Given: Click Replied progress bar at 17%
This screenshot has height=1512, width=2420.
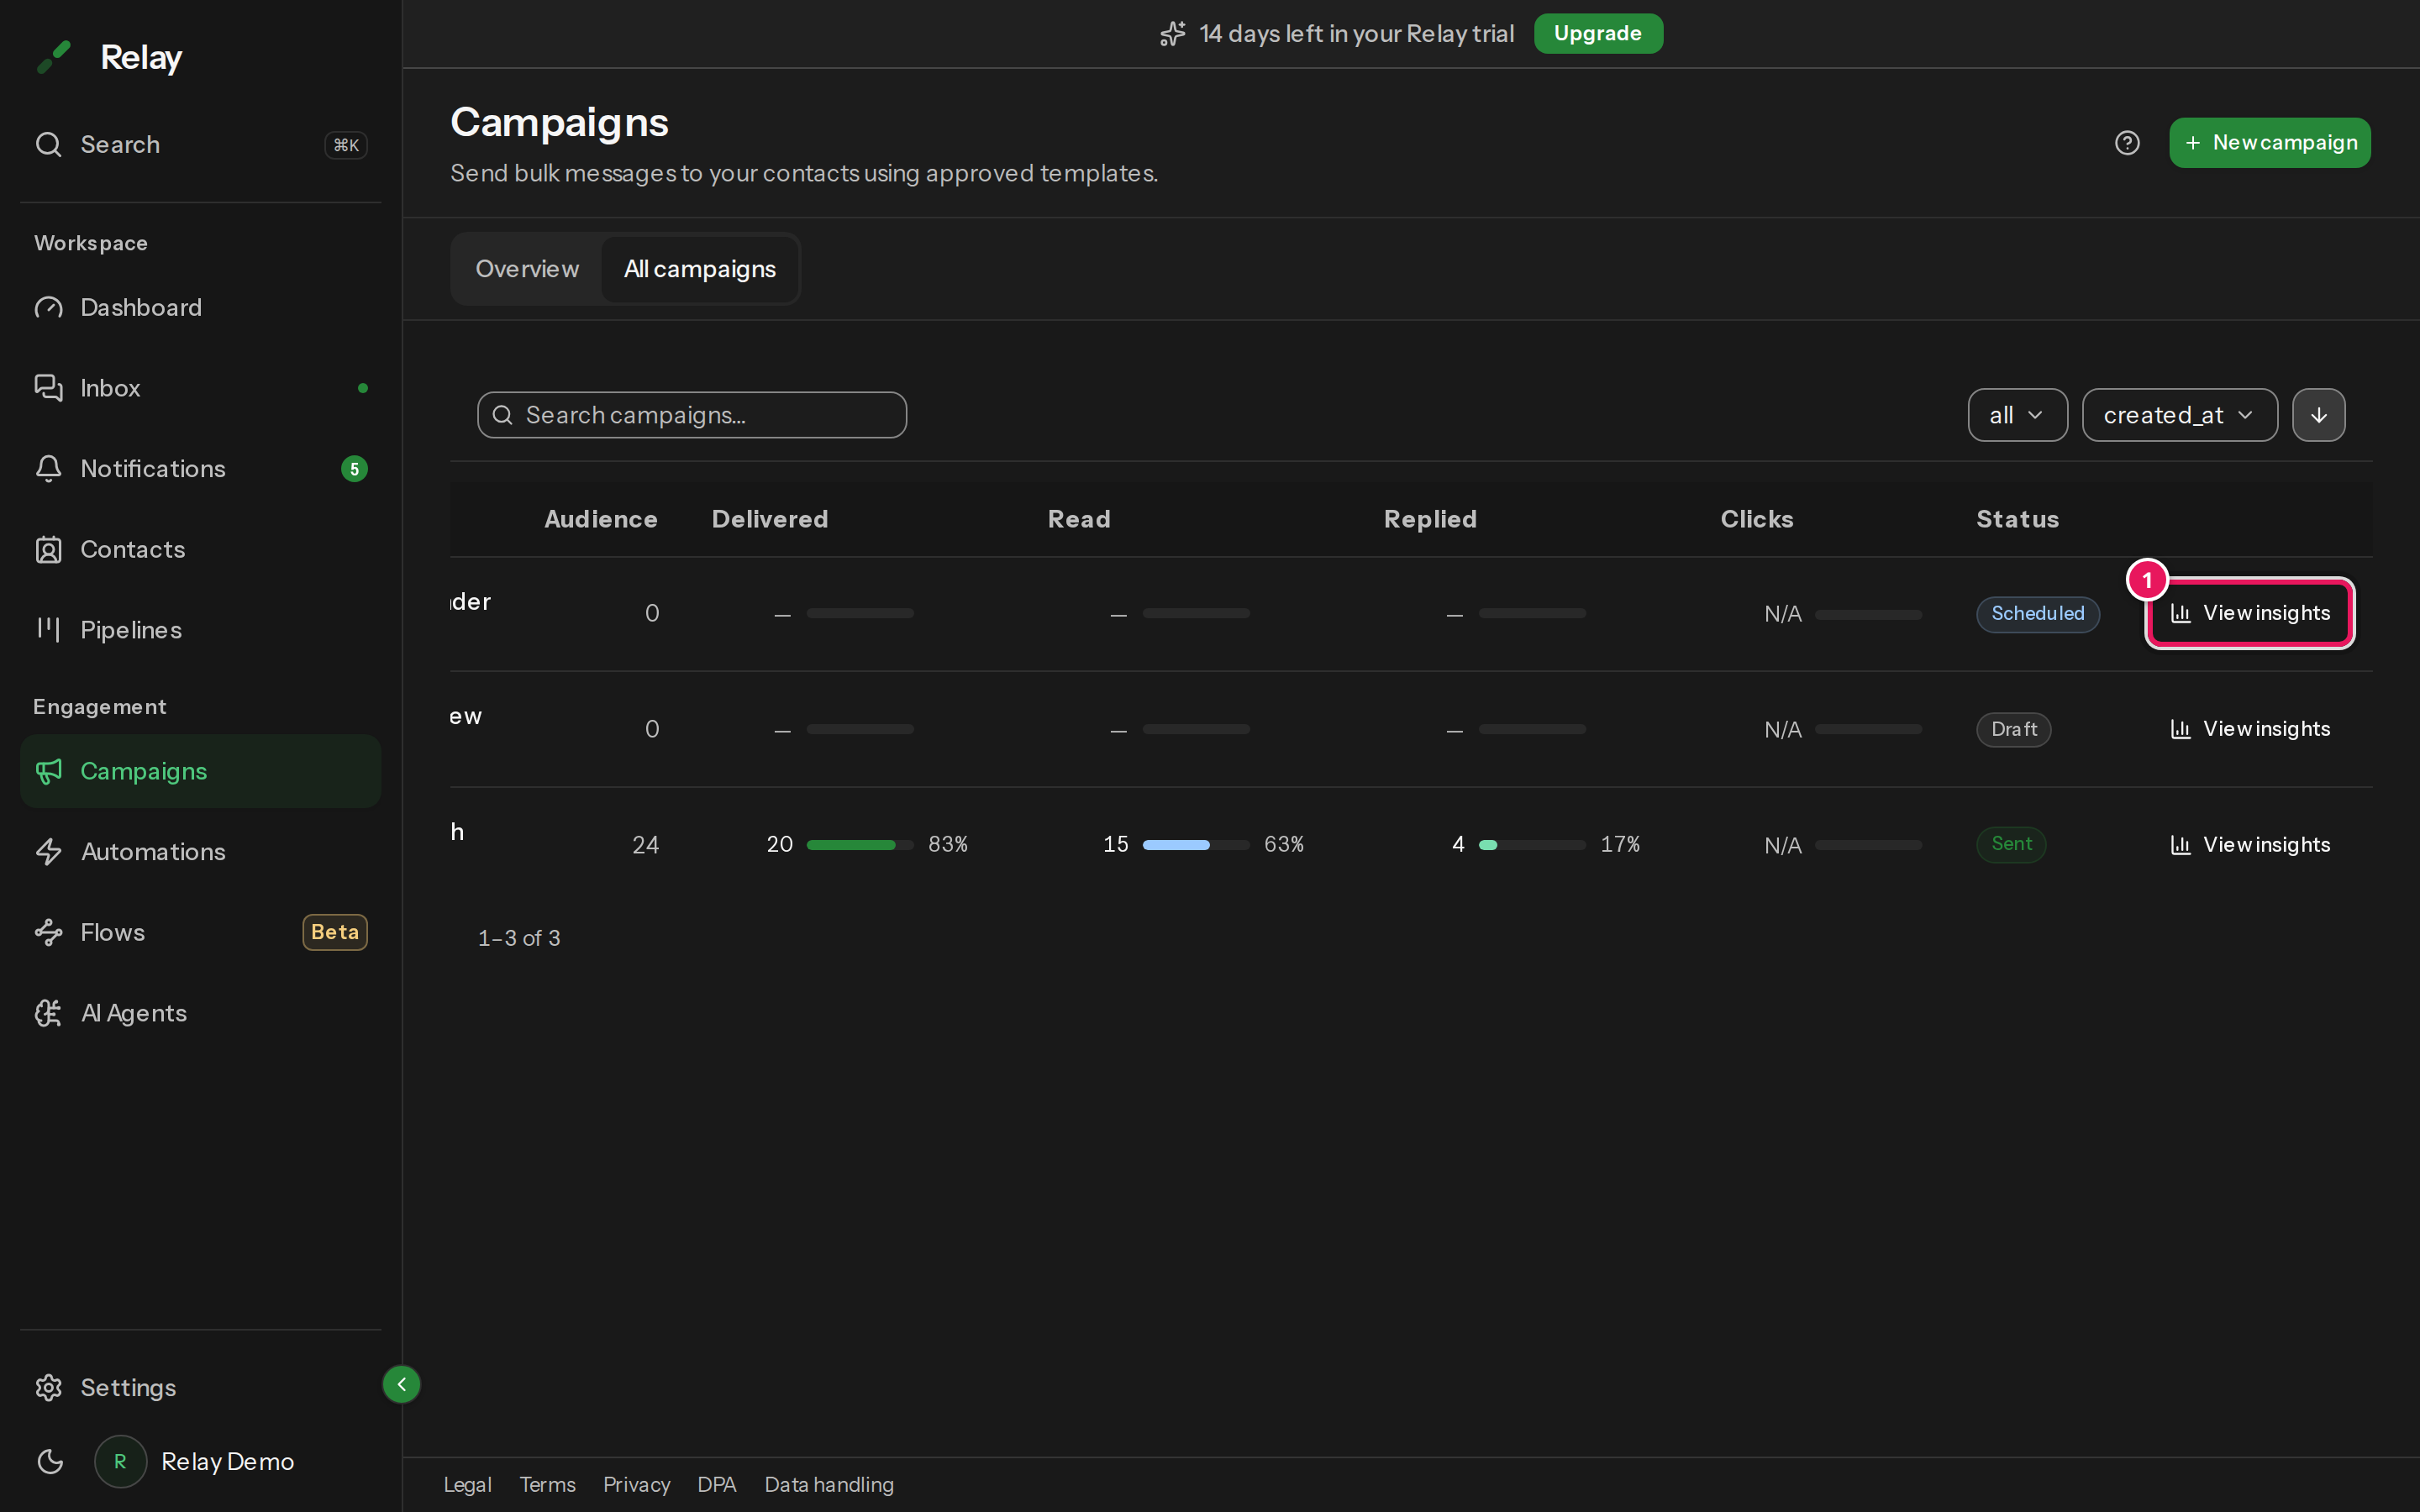Looking at the screenshot, I should [1532, 845].
